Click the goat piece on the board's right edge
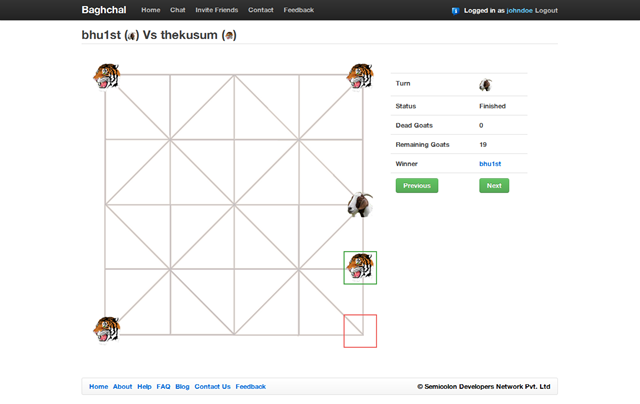This screenshot has height=404, width=640. tap(360, 204)
